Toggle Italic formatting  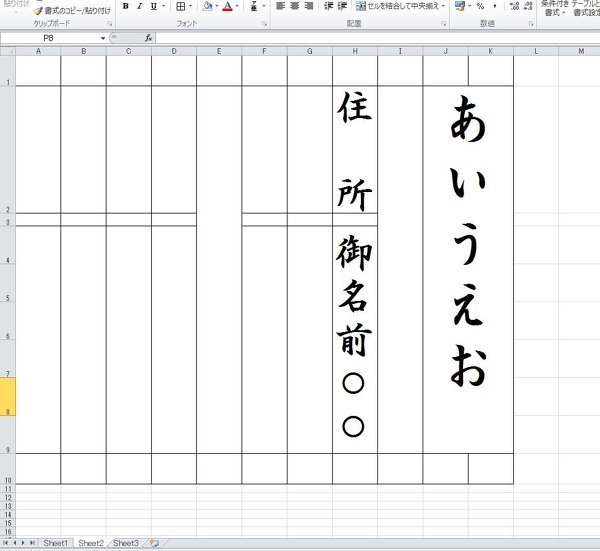(140, 6)
